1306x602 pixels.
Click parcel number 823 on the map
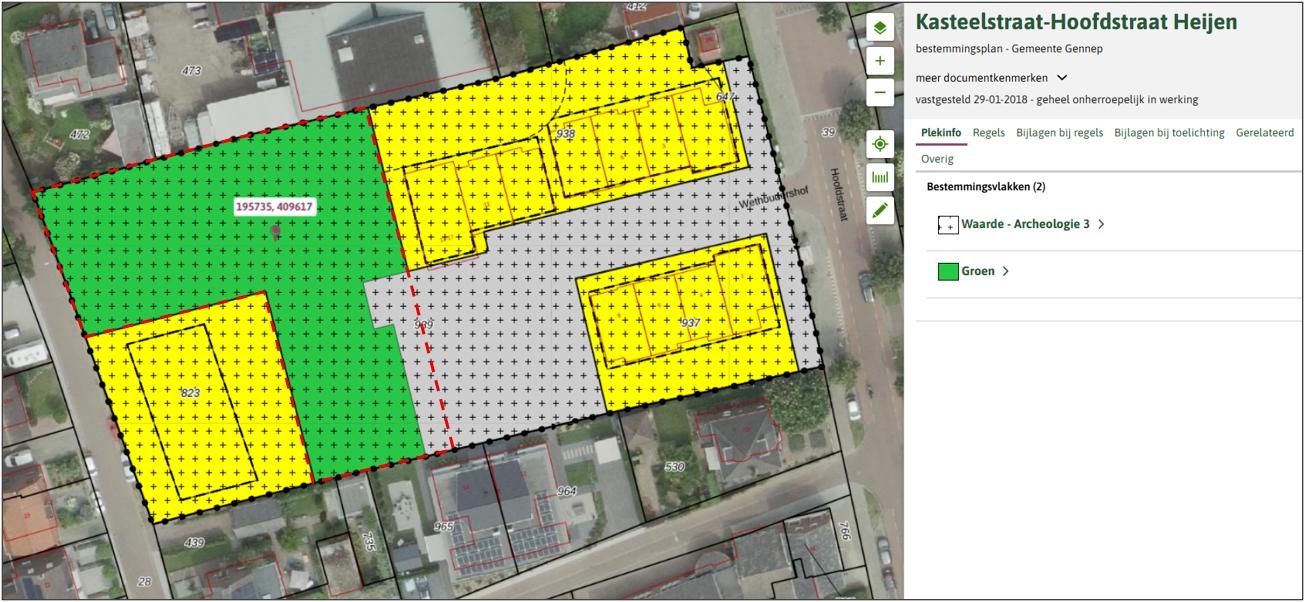pyautogui.click(x=190, y=393)
